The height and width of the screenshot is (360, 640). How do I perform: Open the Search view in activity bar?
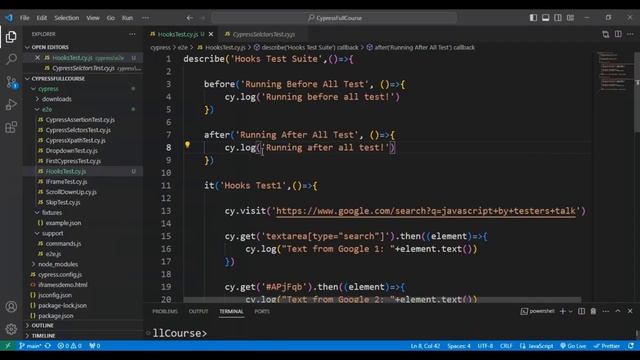pos(11,59)
